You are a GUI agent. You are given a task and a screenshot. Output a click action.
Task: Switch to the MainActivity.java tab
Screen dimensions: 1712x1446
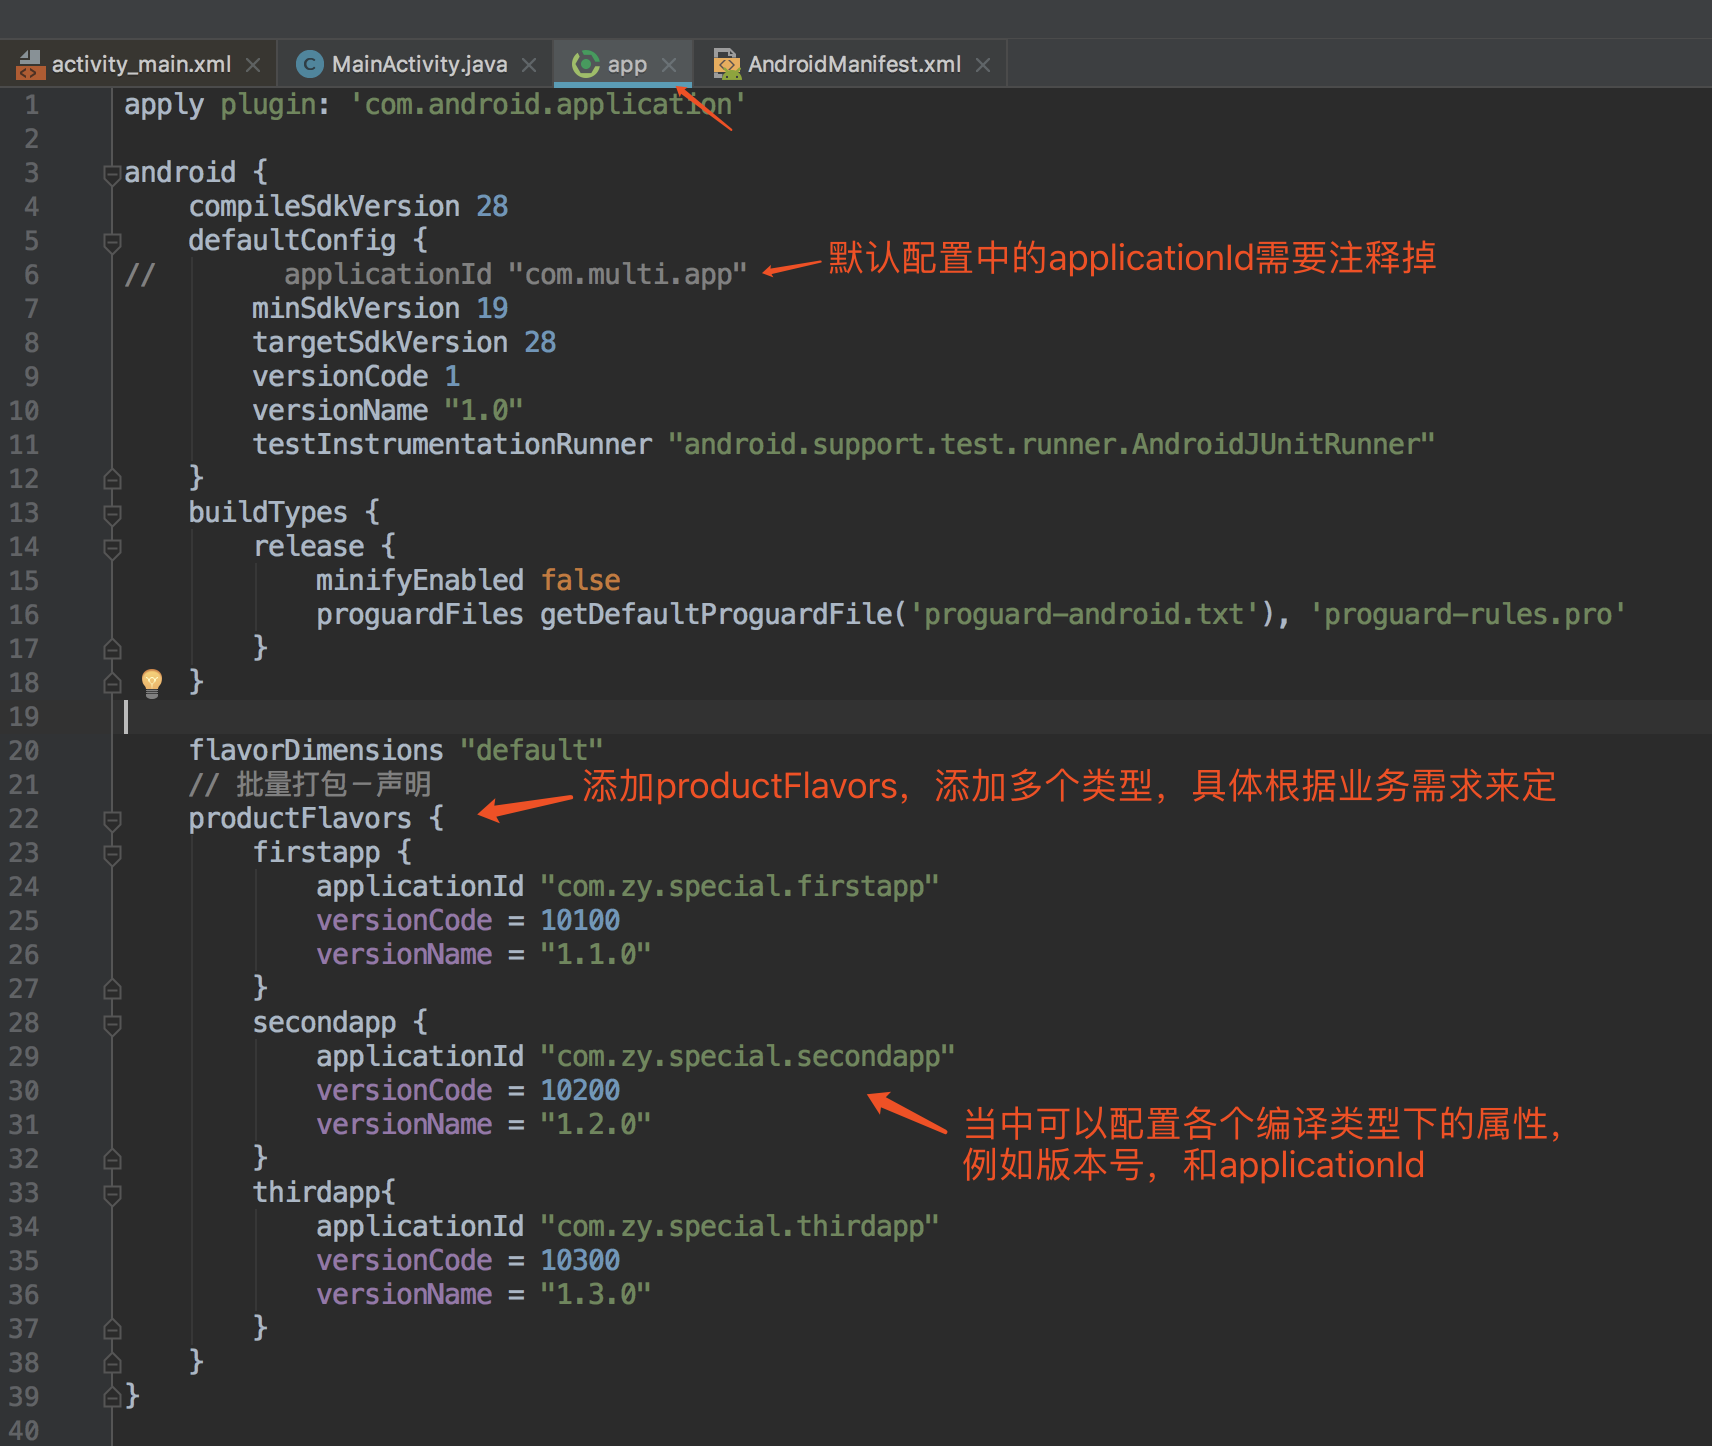pyautogui.click(x=419, y=64)
